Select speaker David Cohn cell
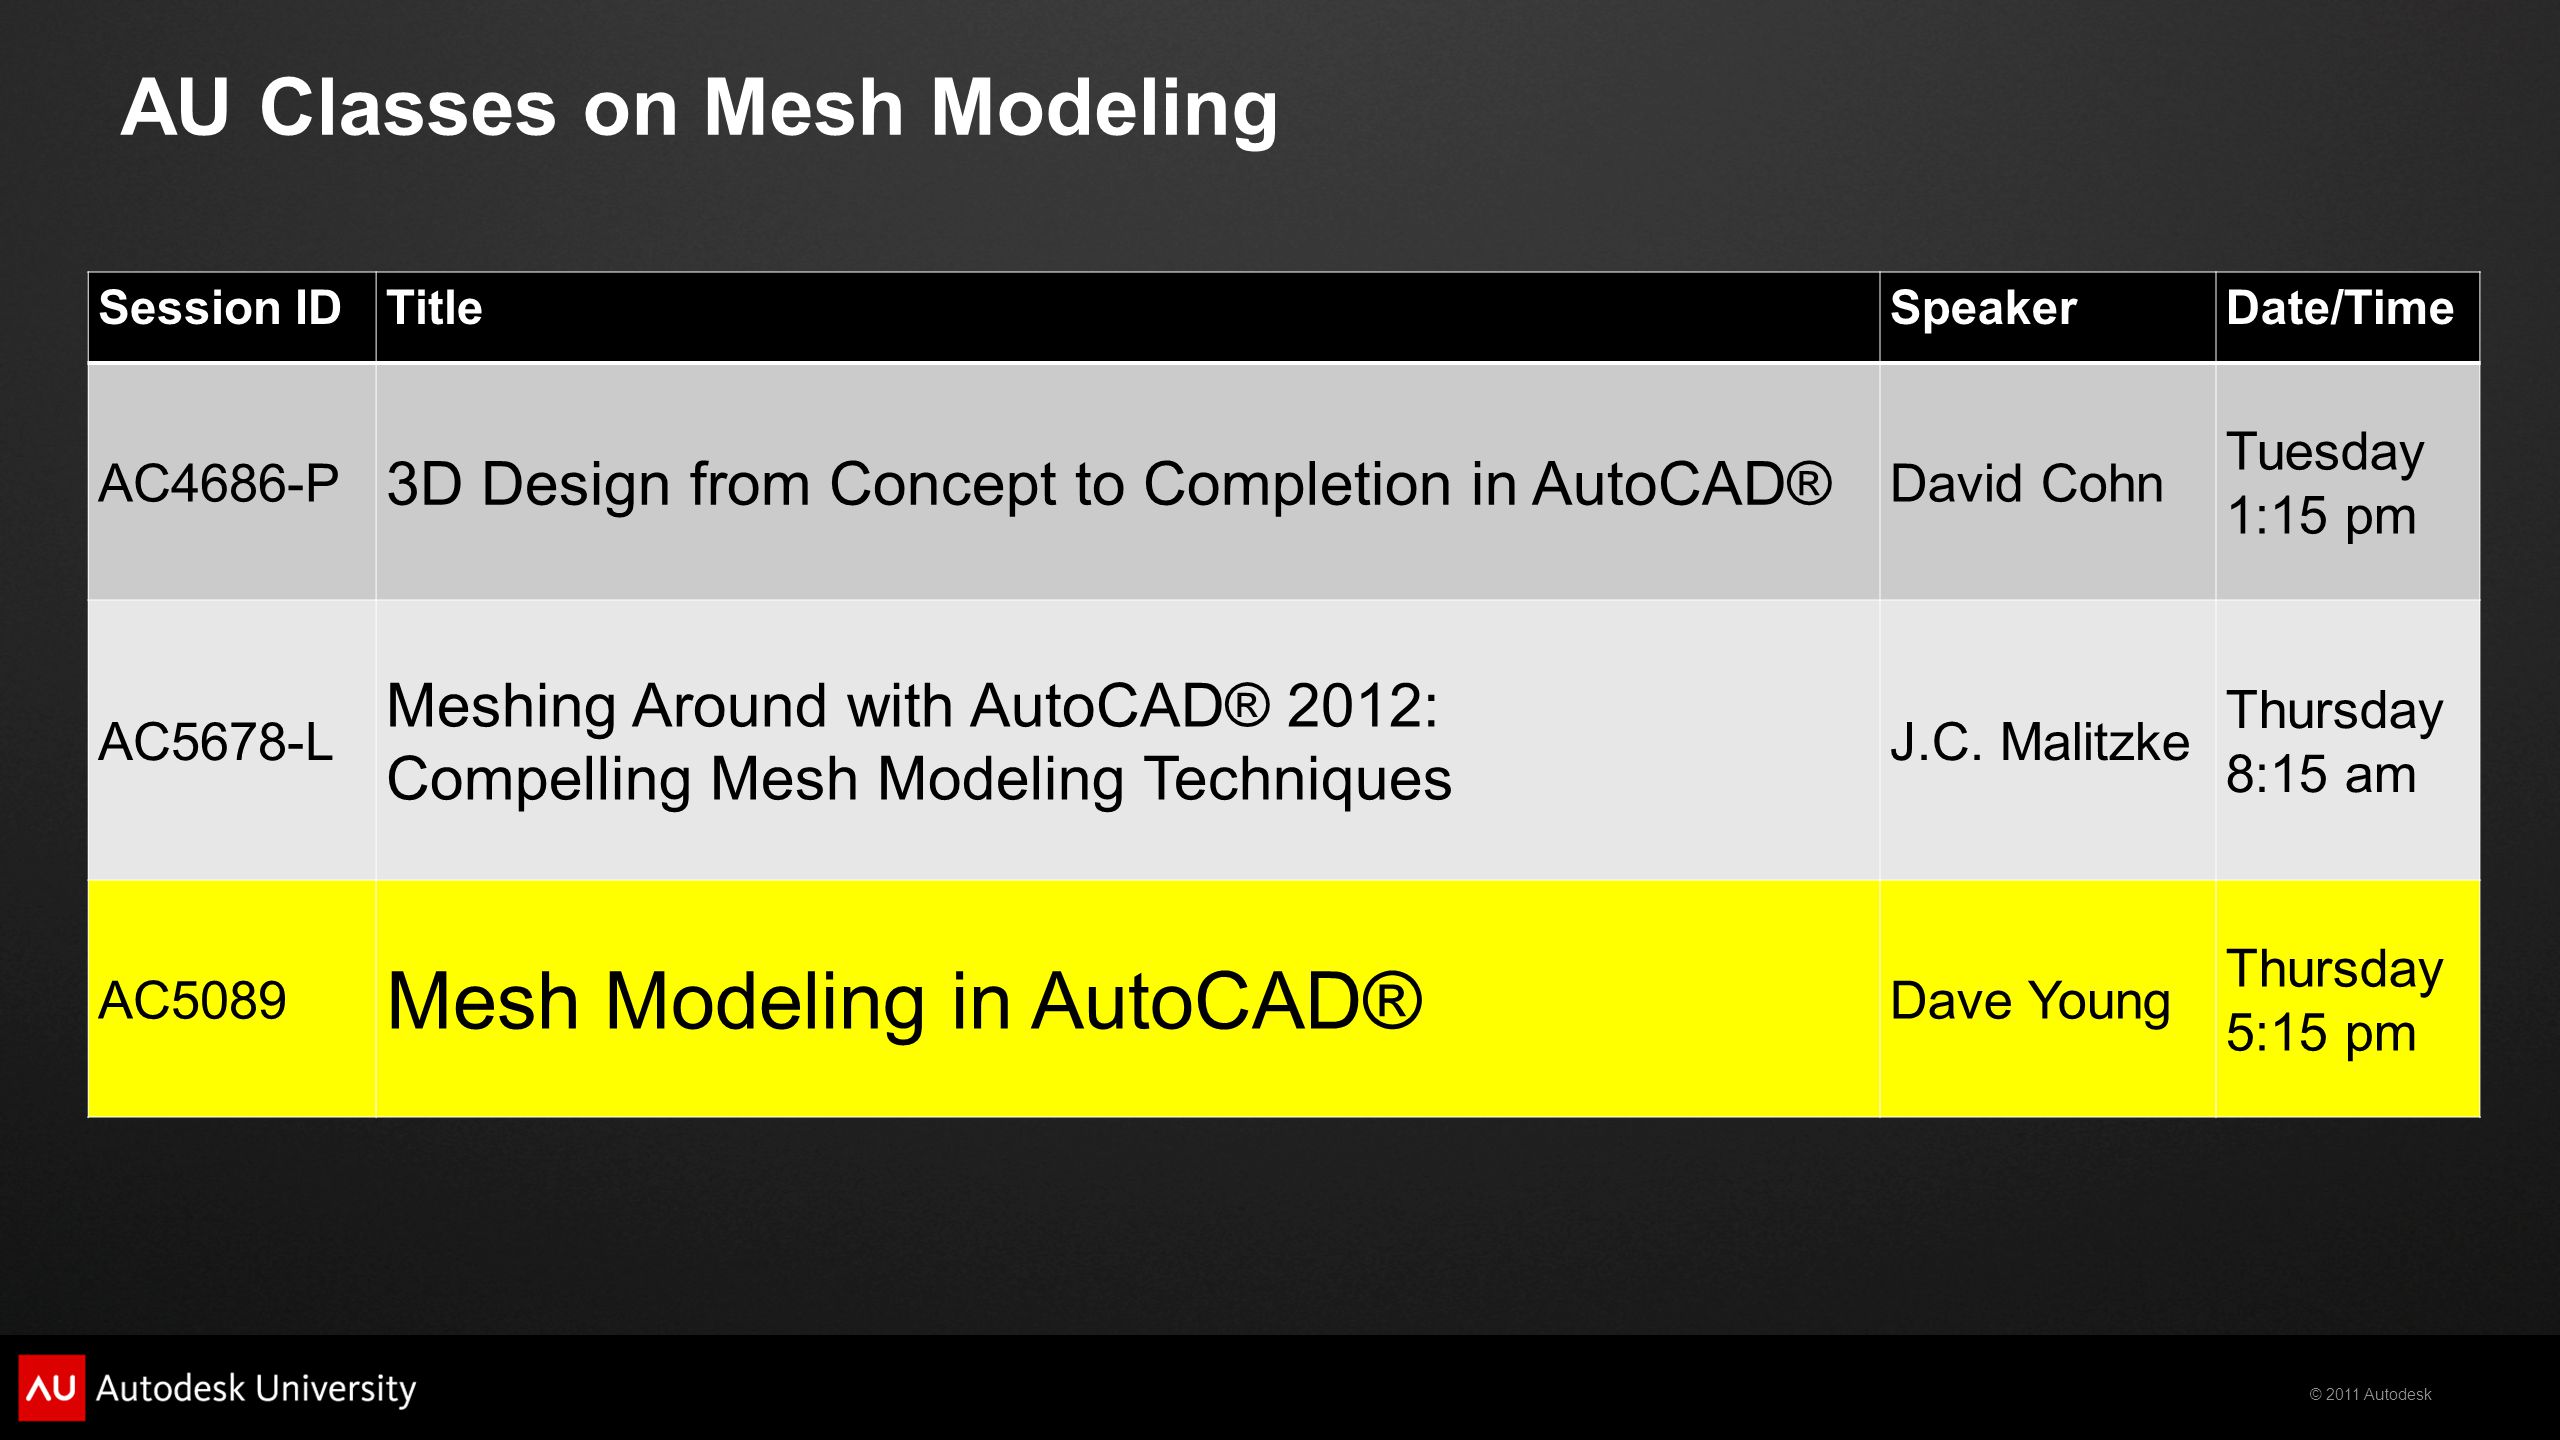The height and width of the screenshot is (1440, 2560). (2048, 482)
